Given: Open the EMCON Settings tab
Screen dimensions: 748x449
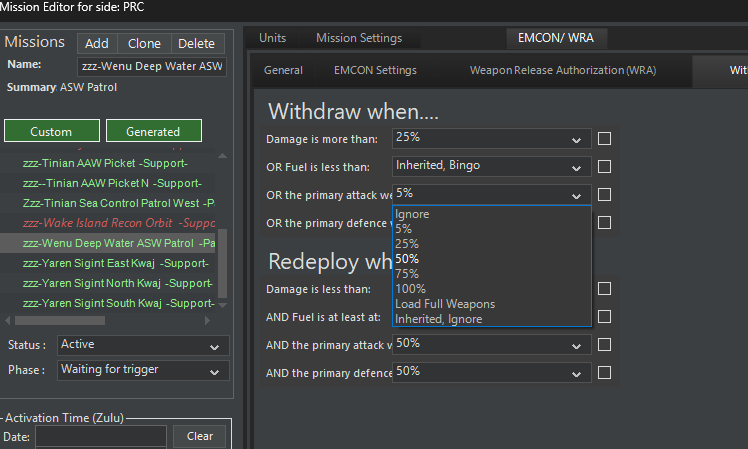Looking at the screenshot, I should pyautogui.click(x=375, y=71).
